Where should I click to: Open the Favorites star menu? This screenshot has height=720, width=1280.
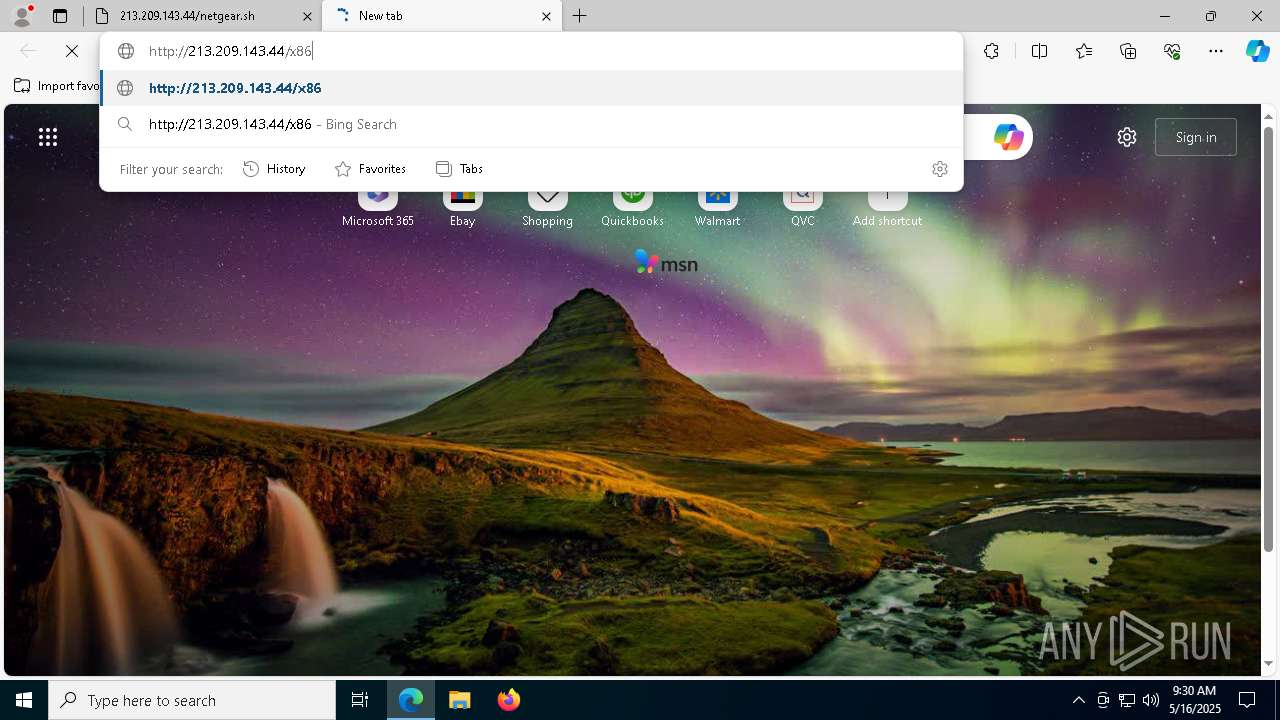pos(1084,51)
